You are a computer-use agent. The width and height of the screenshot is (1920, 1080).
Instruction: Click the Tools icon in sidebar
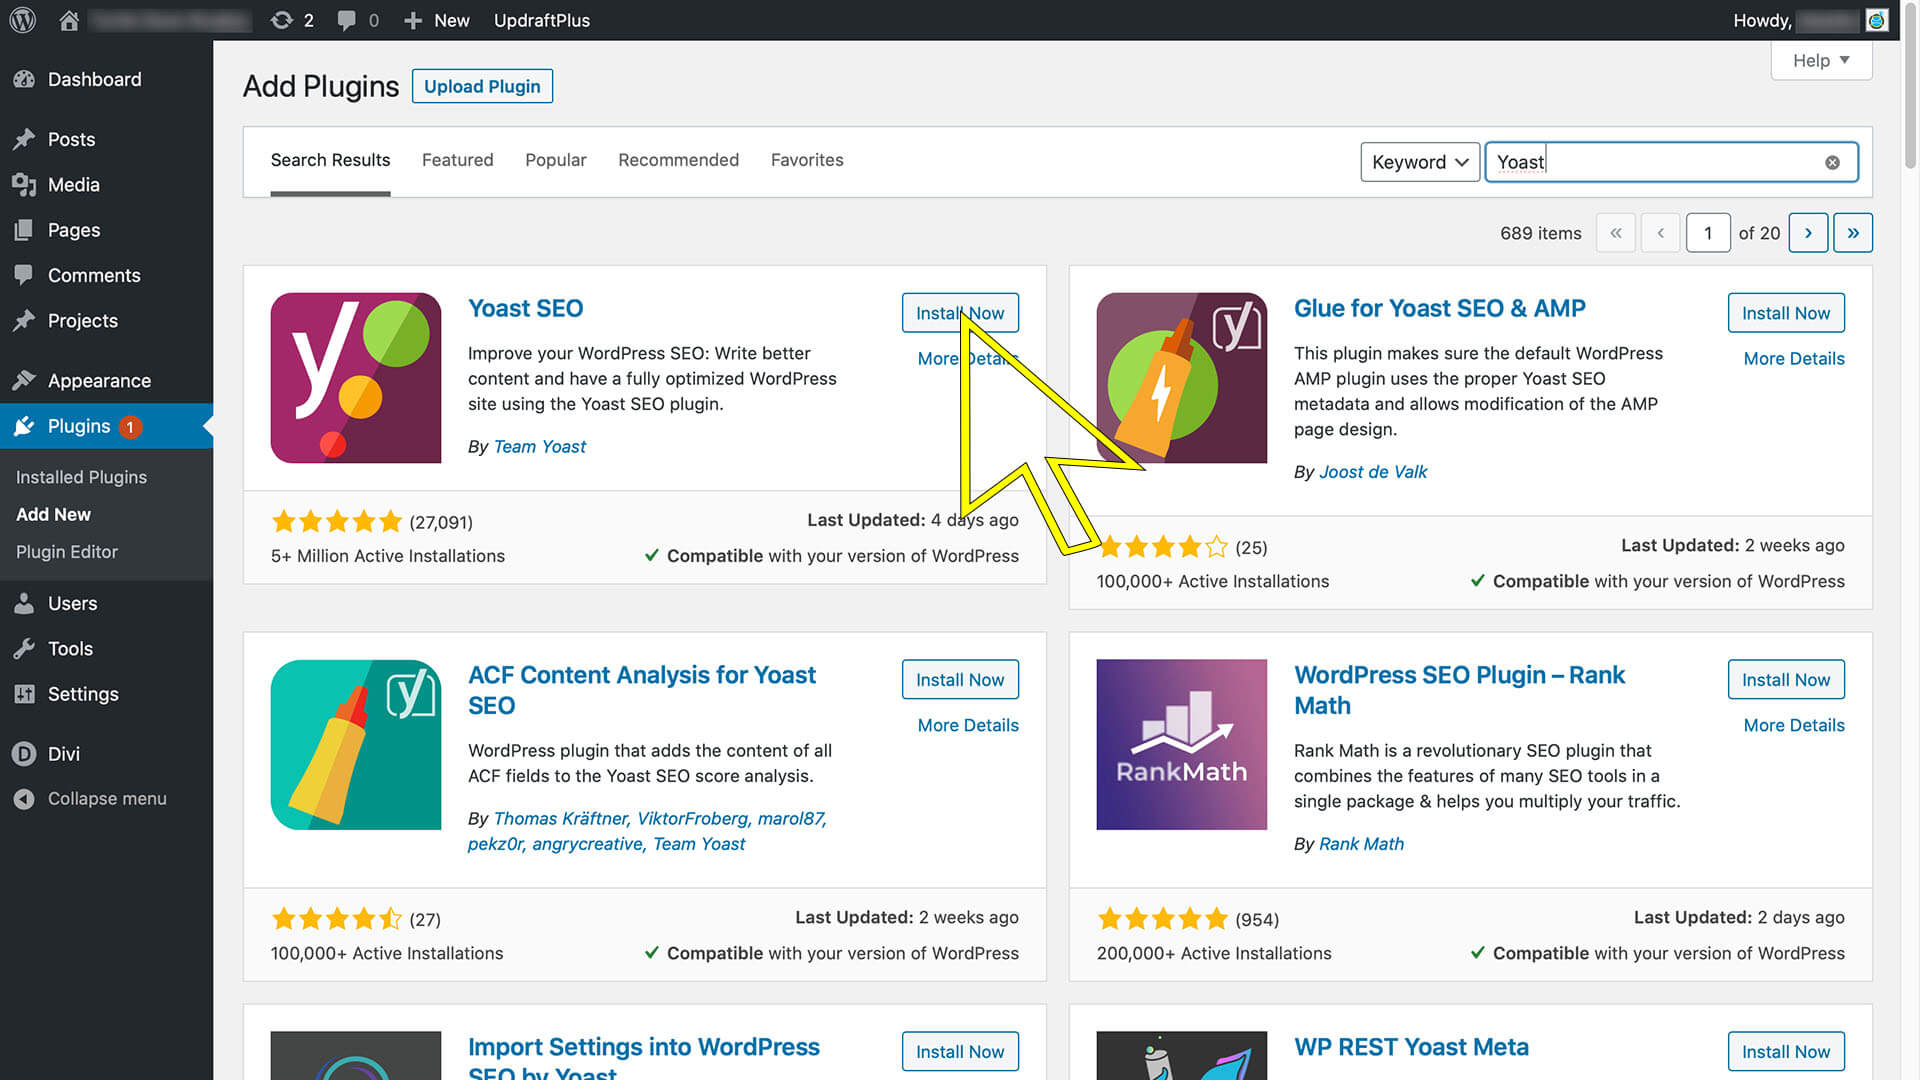point(24,649)
